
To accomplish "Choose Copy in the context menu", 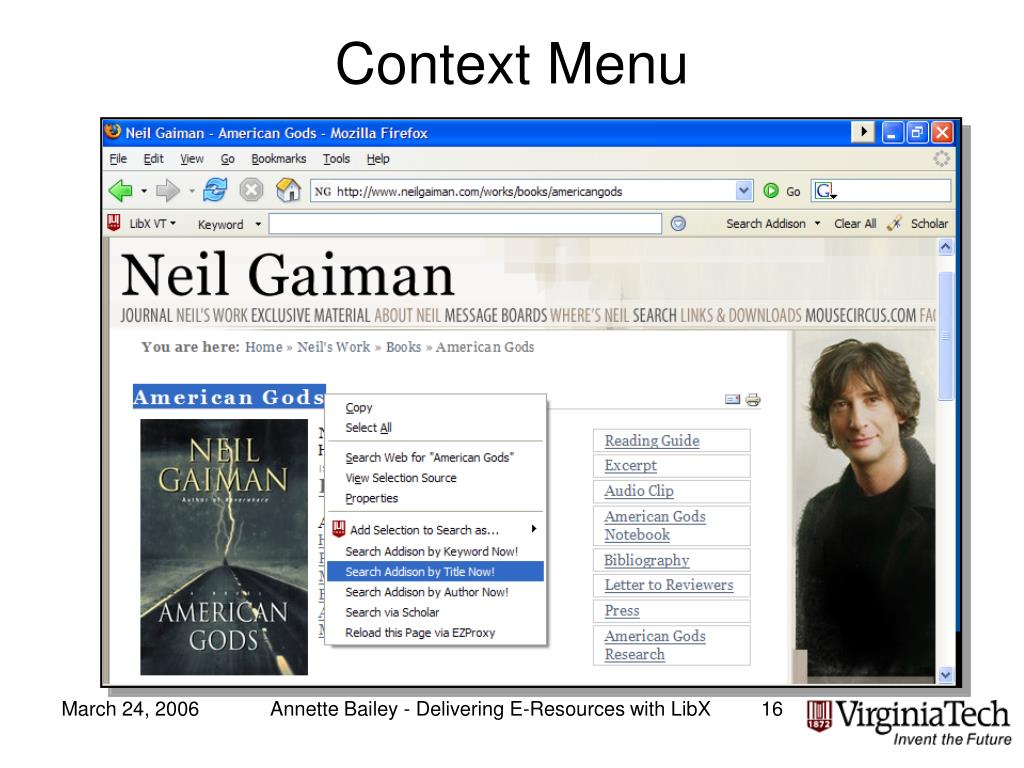I will (x=435, y=408).
